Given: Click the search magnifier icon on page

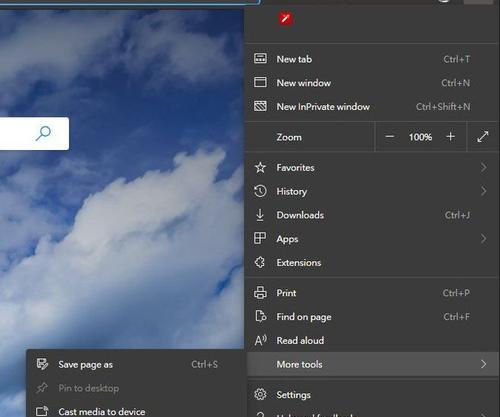Looking at the screenshot, I should pos(43,133).
